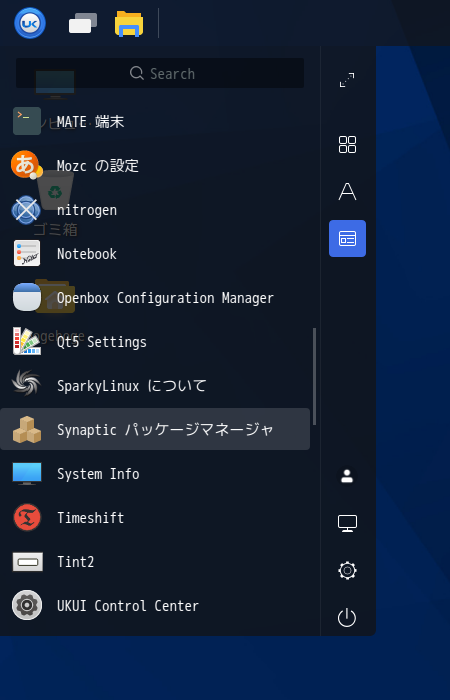This screenshot has height=700, width=450.
Task: Open Qt5 Settings entry
Action: 155,342
